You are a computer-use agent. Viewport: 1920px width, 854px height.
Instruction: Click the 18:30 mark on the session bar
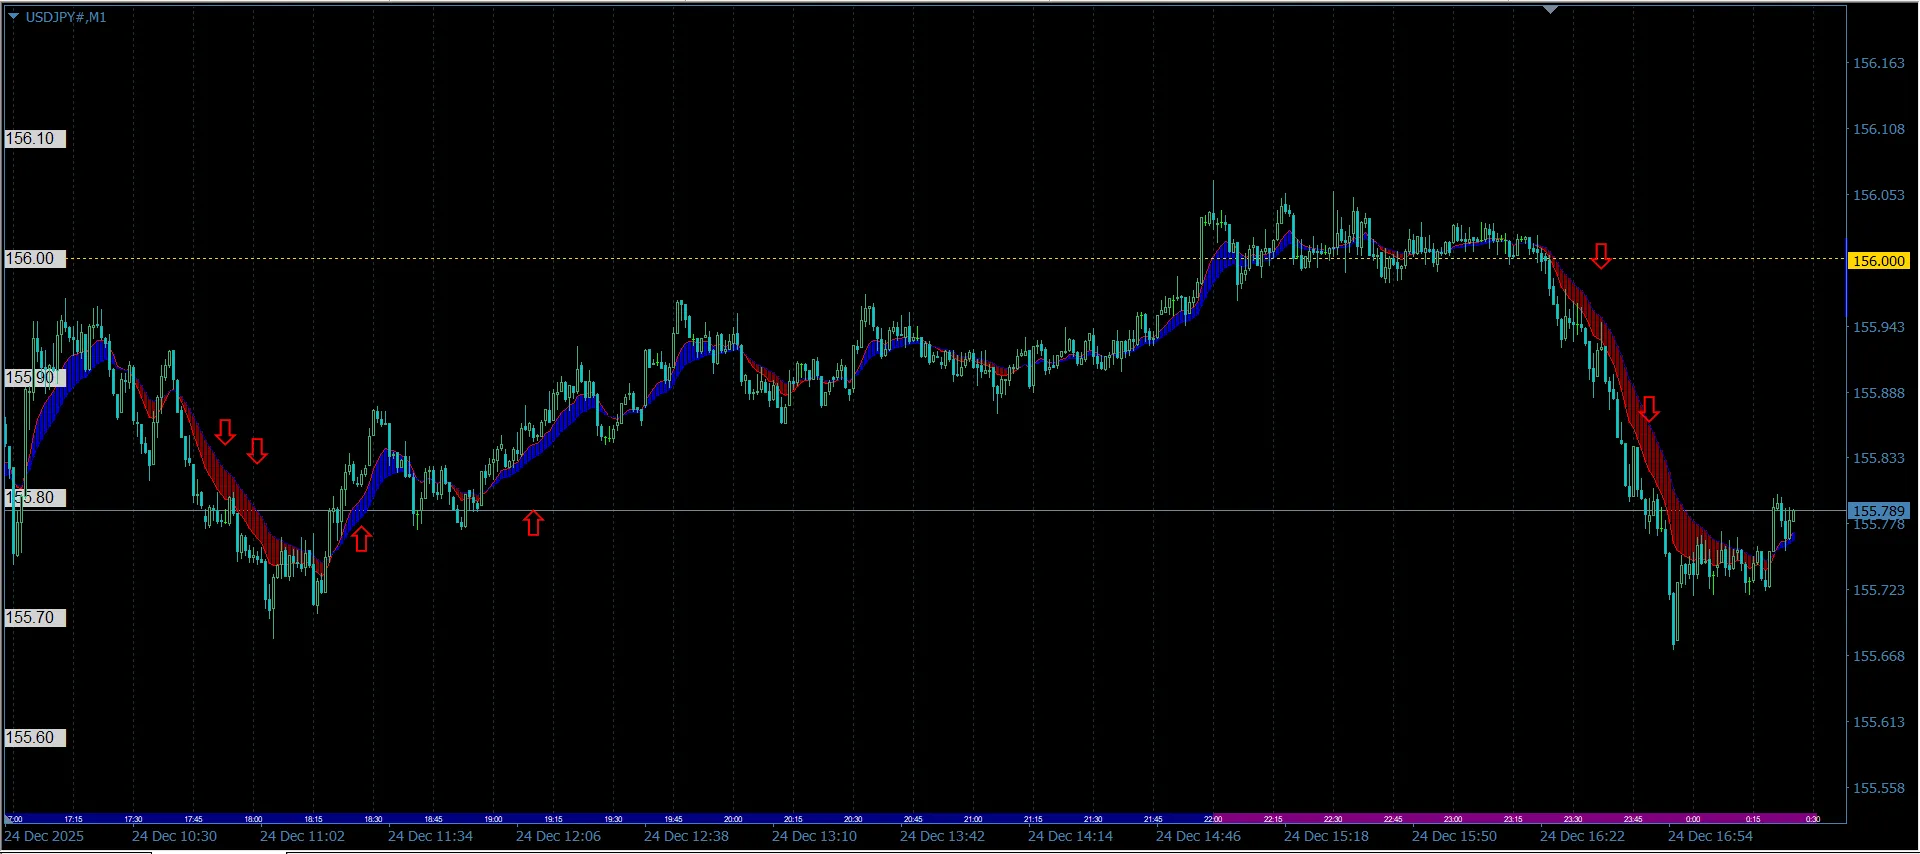pyautogui.click(x=373, y=819)
